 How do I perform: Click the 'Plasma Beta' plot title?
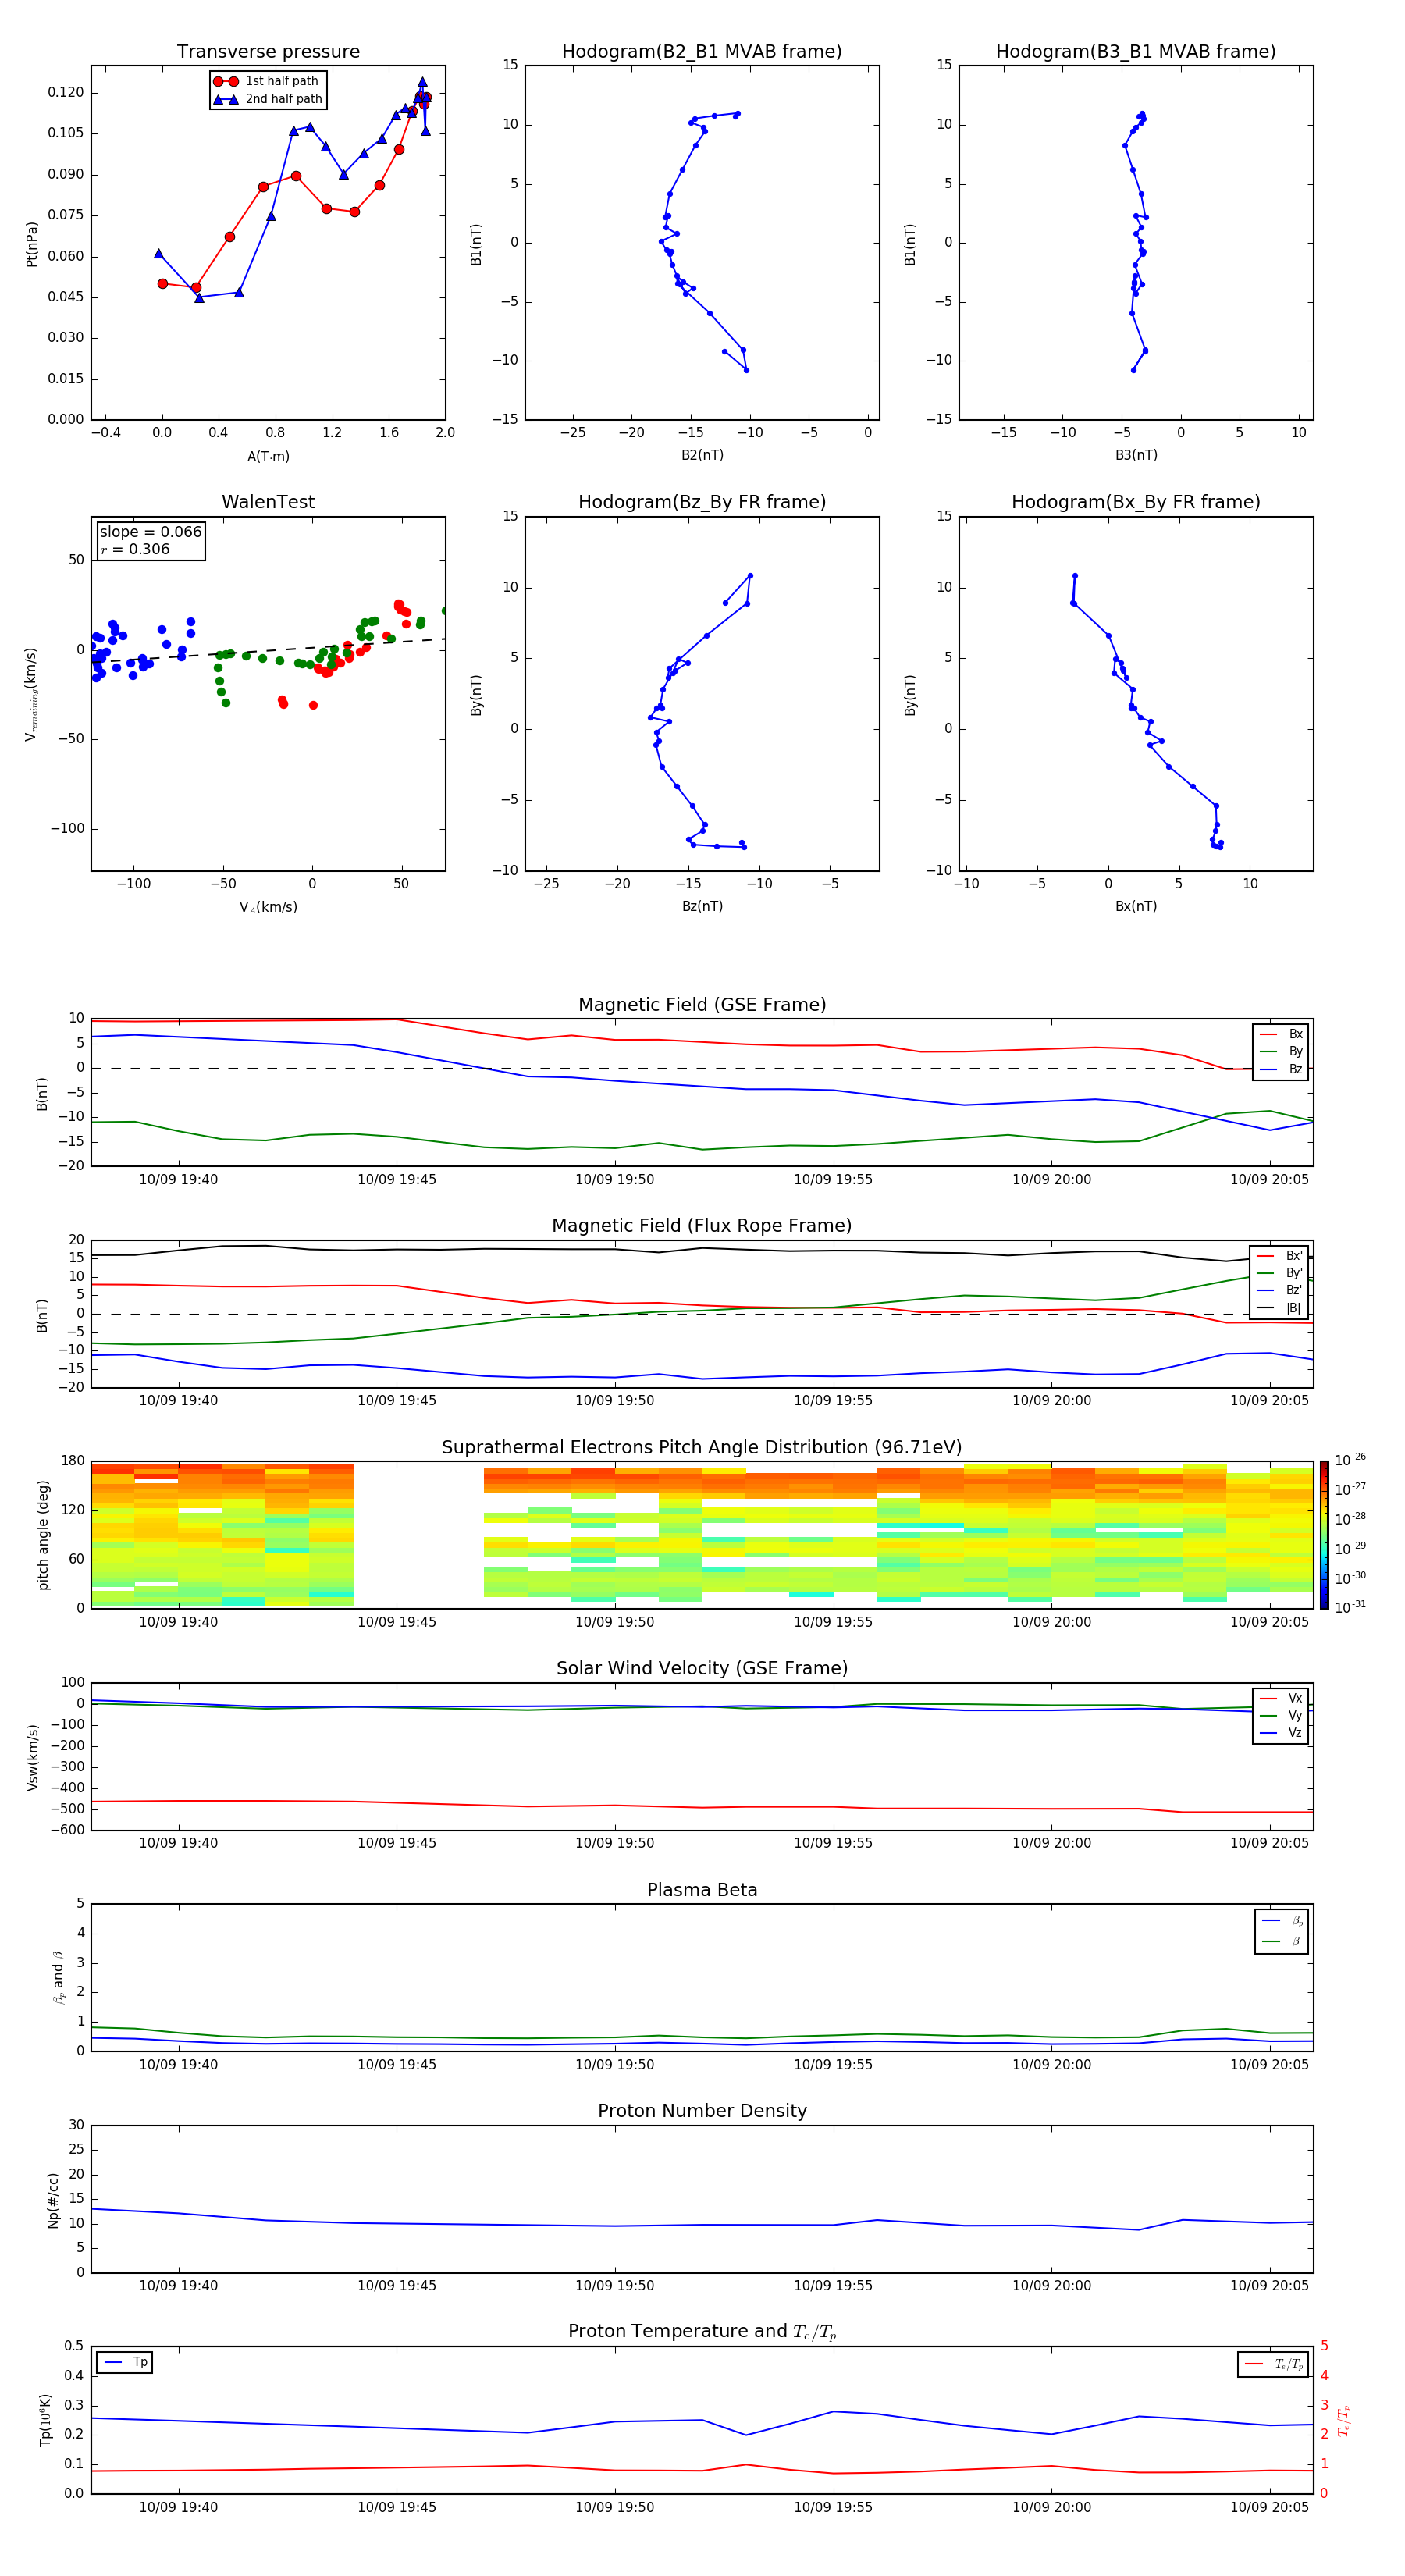[702, 1890]
